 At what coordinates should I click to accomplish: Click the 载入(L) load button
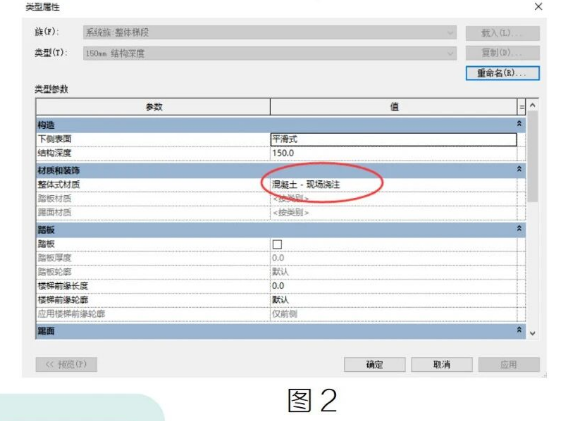503,33
